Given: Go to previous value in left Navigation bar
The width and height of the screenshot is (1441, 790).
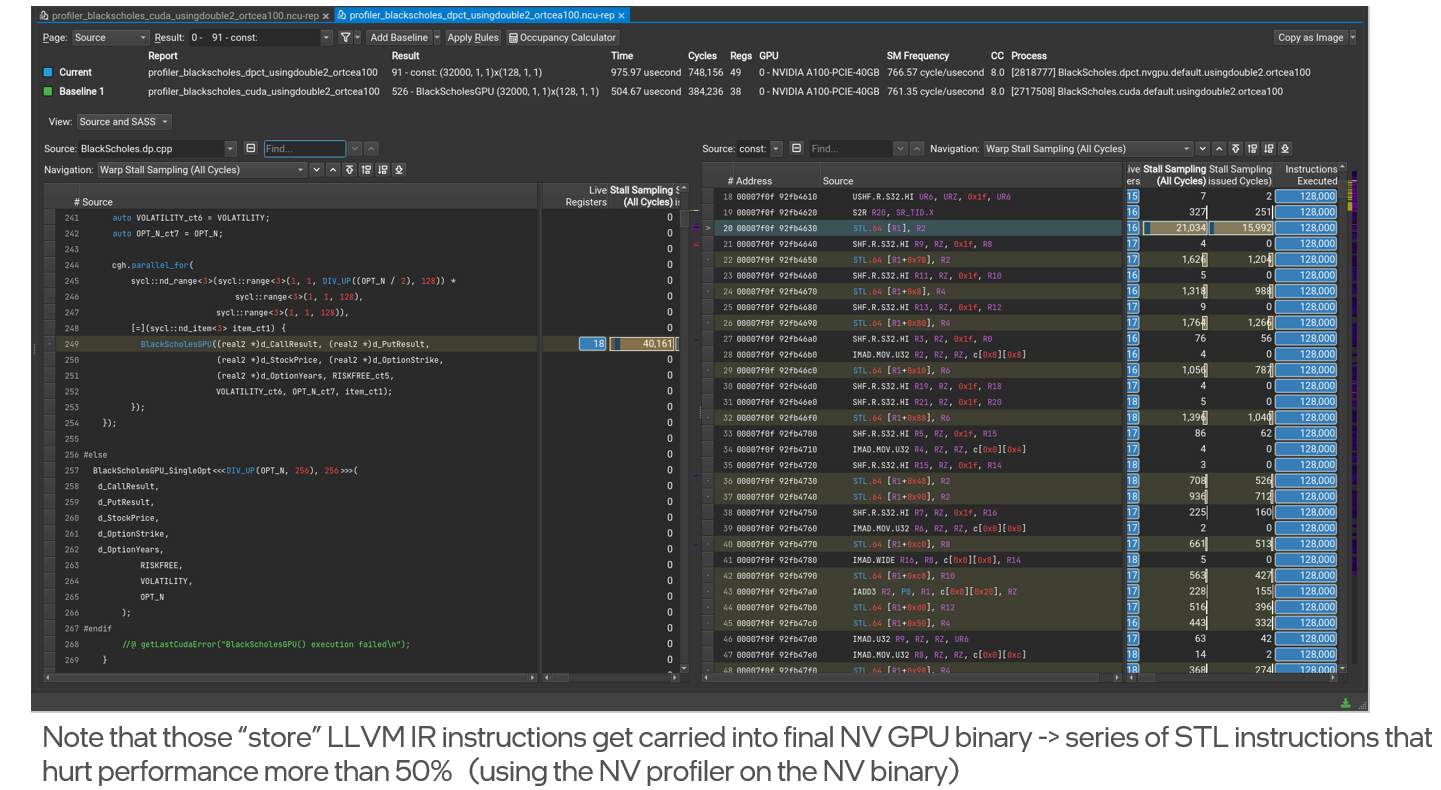Looking at the screenshot, I should (x=333, y=170).
